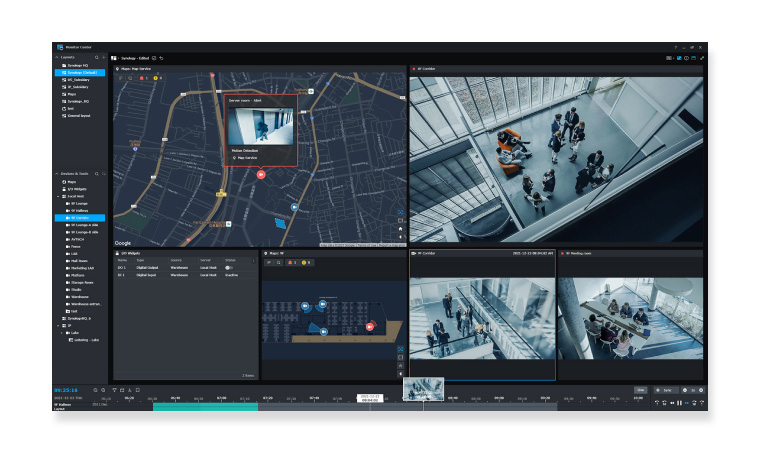Viewport: 760px width, 454px height.
Task: Click the Map Service link in alert popup
Action: (244, 158)
